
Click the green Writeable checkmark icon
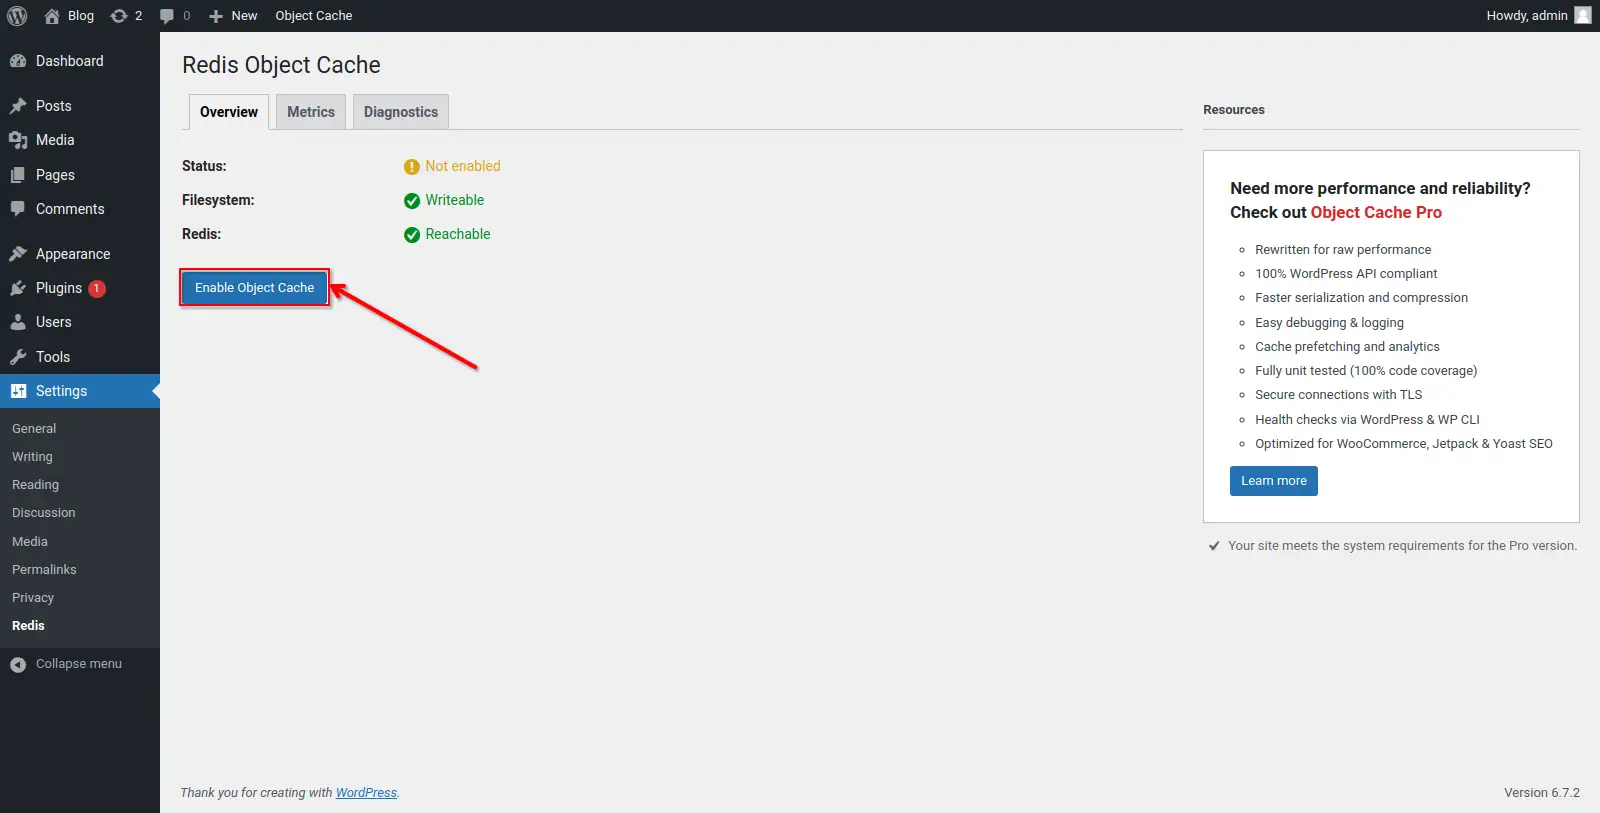point(412,201)
